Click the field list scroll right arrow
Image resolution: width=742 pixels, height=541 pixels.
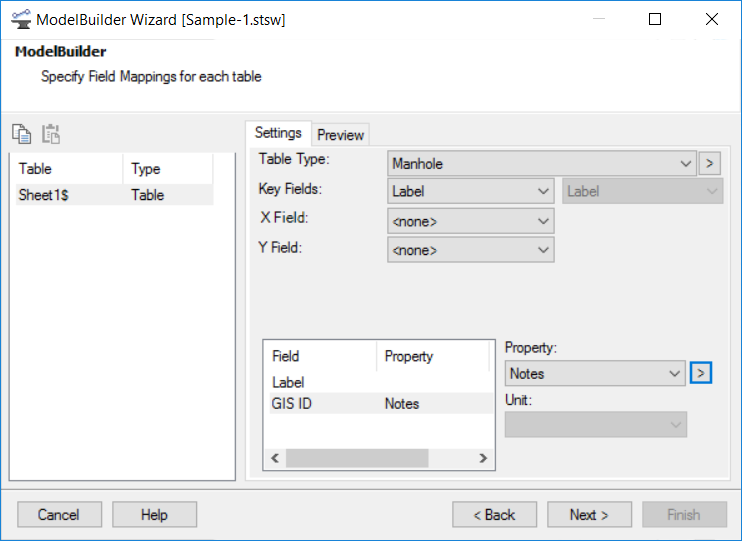click(483, 458)
